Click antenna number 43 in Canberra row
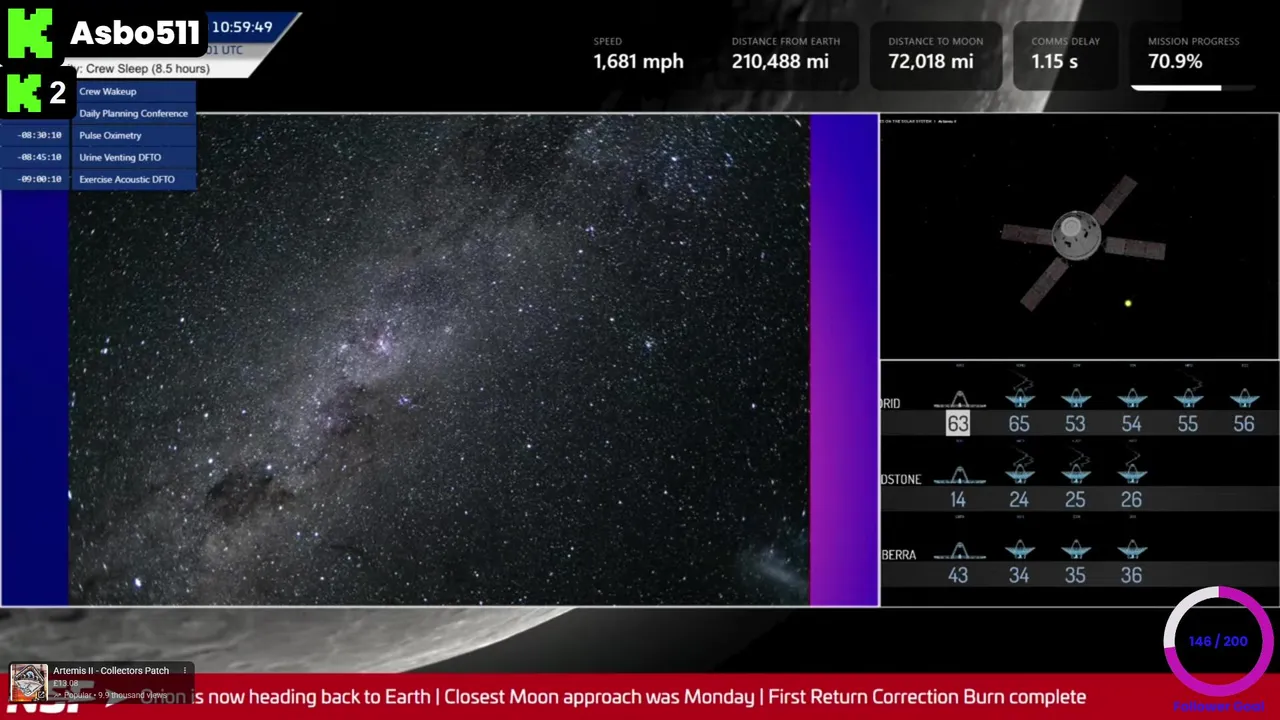 [958, 575]
